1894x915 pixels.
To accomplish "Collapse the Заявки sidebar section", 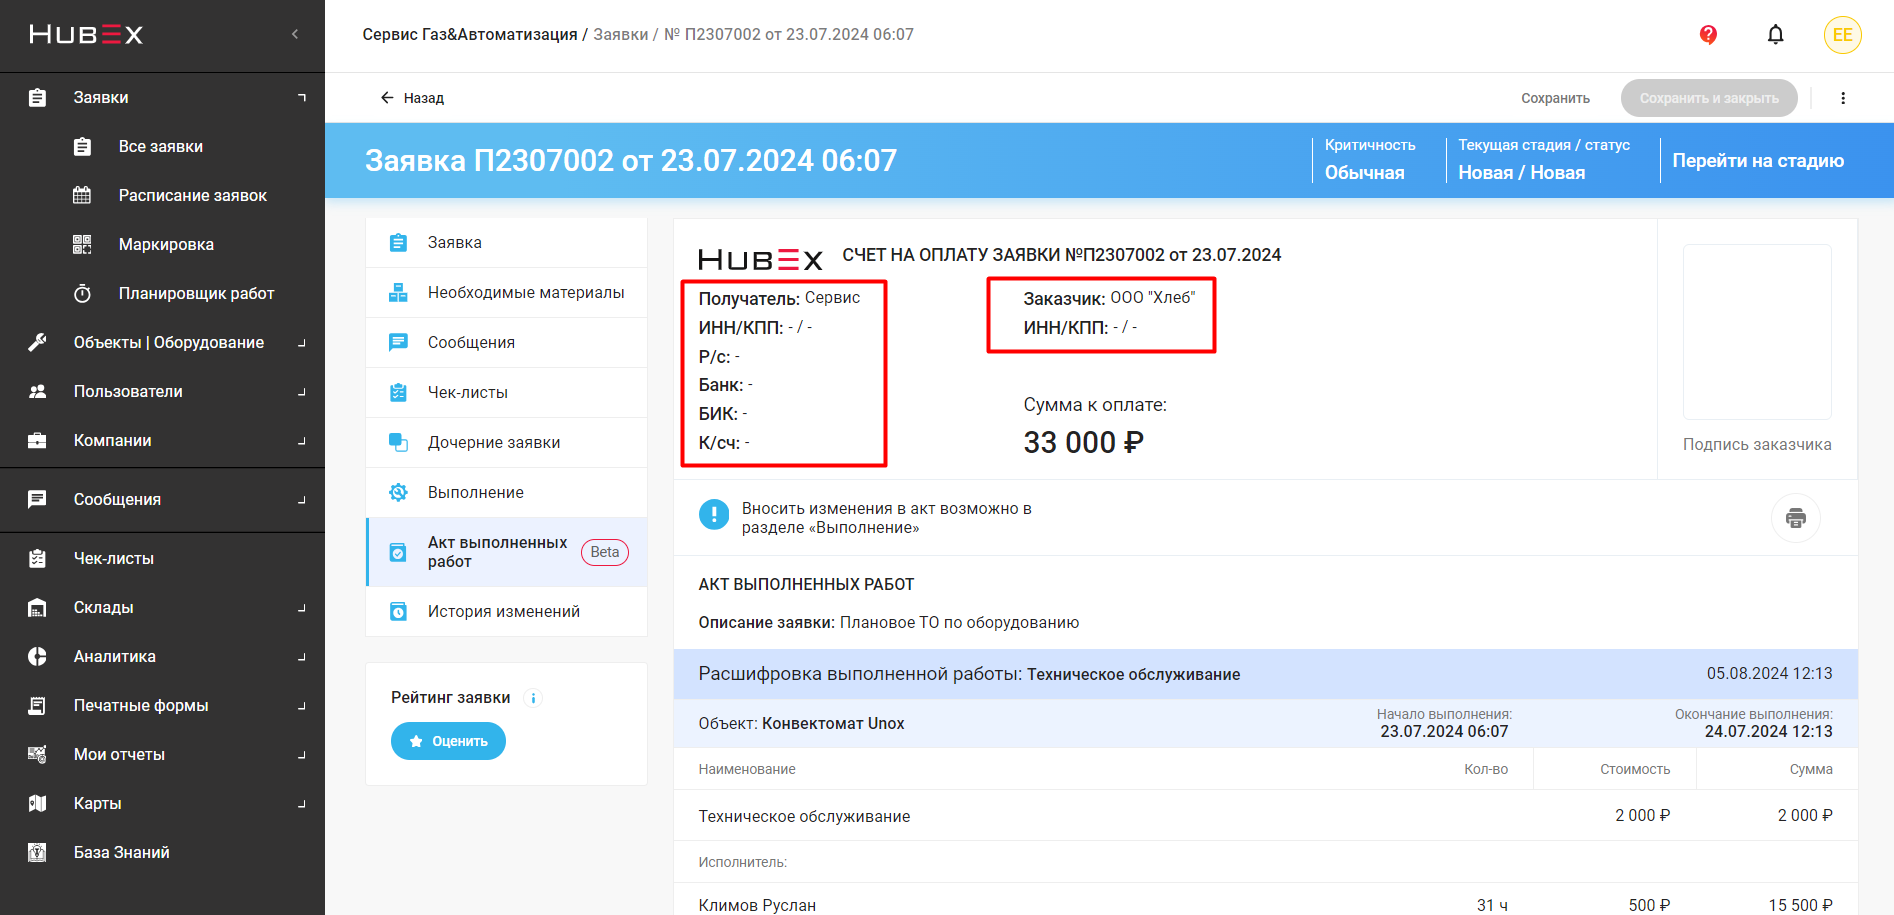I will click(x=101, y=98).
